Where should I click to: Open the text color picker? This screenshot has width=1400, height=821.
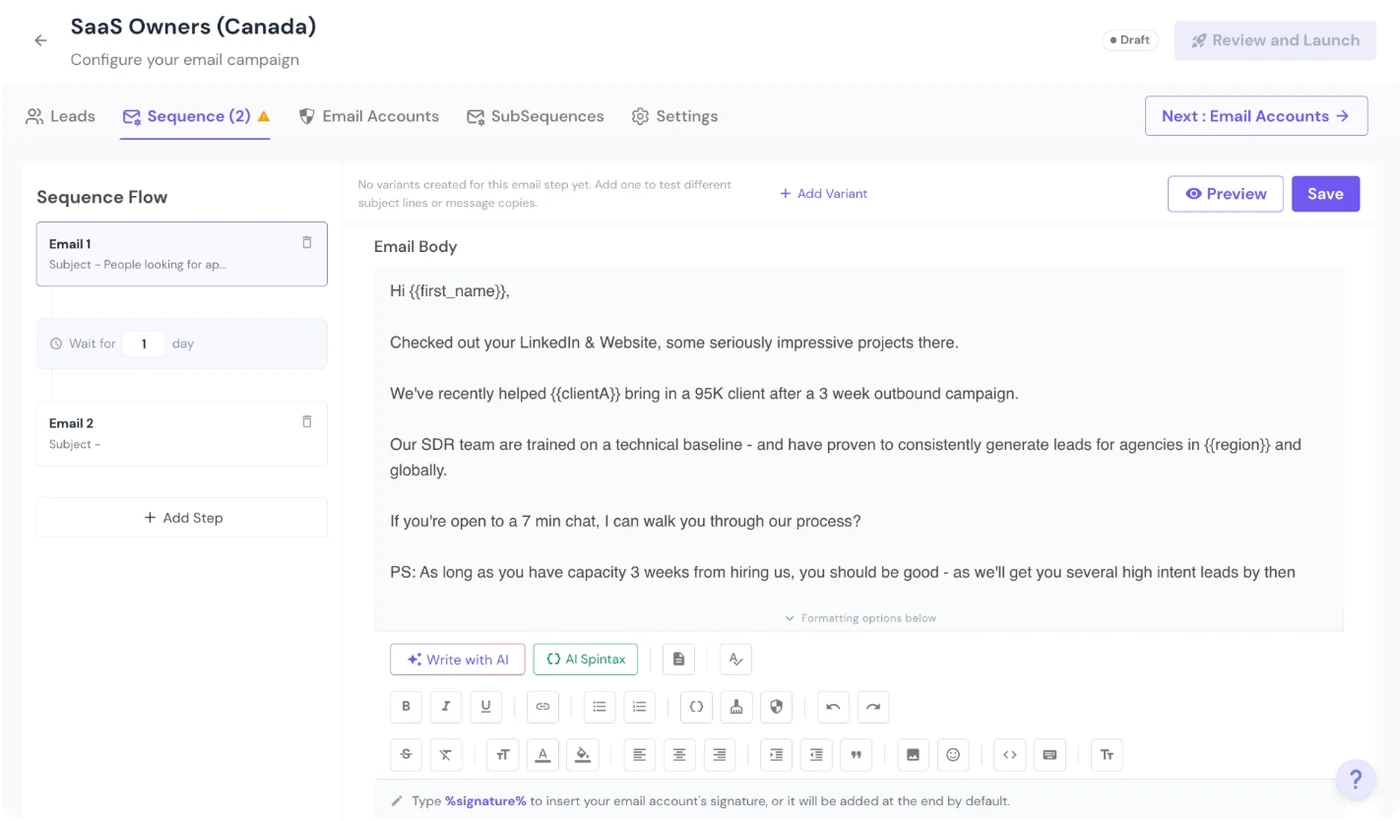point(543,755)
